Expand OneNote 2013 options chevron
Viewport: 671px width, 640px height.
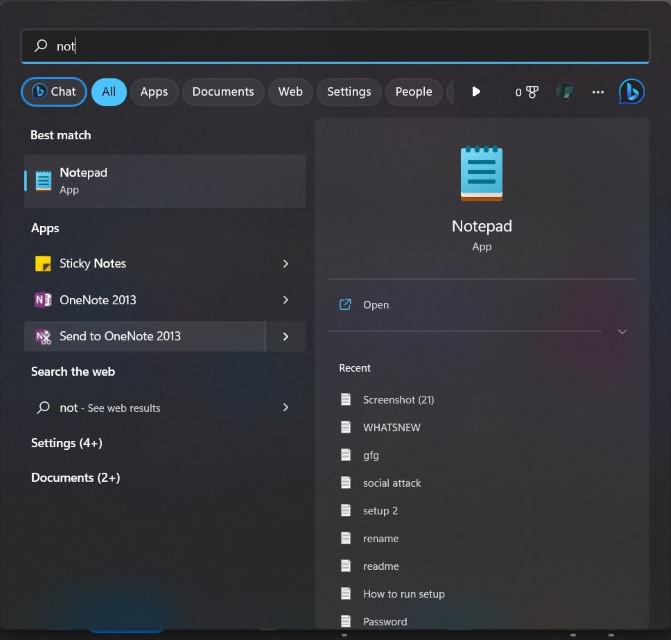click(285, 300)
